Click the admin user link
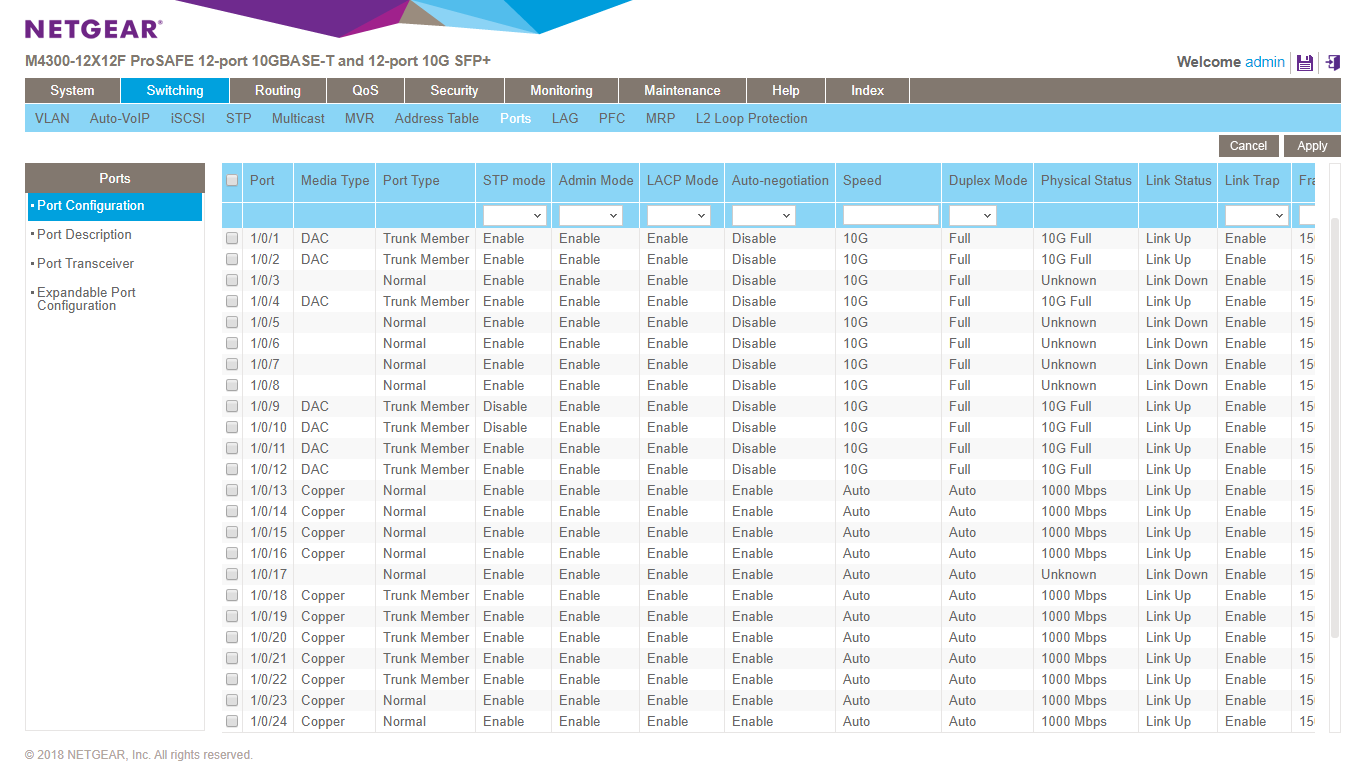The width and height of the screenshot is (1366, 768). [x=1265, y=62]
